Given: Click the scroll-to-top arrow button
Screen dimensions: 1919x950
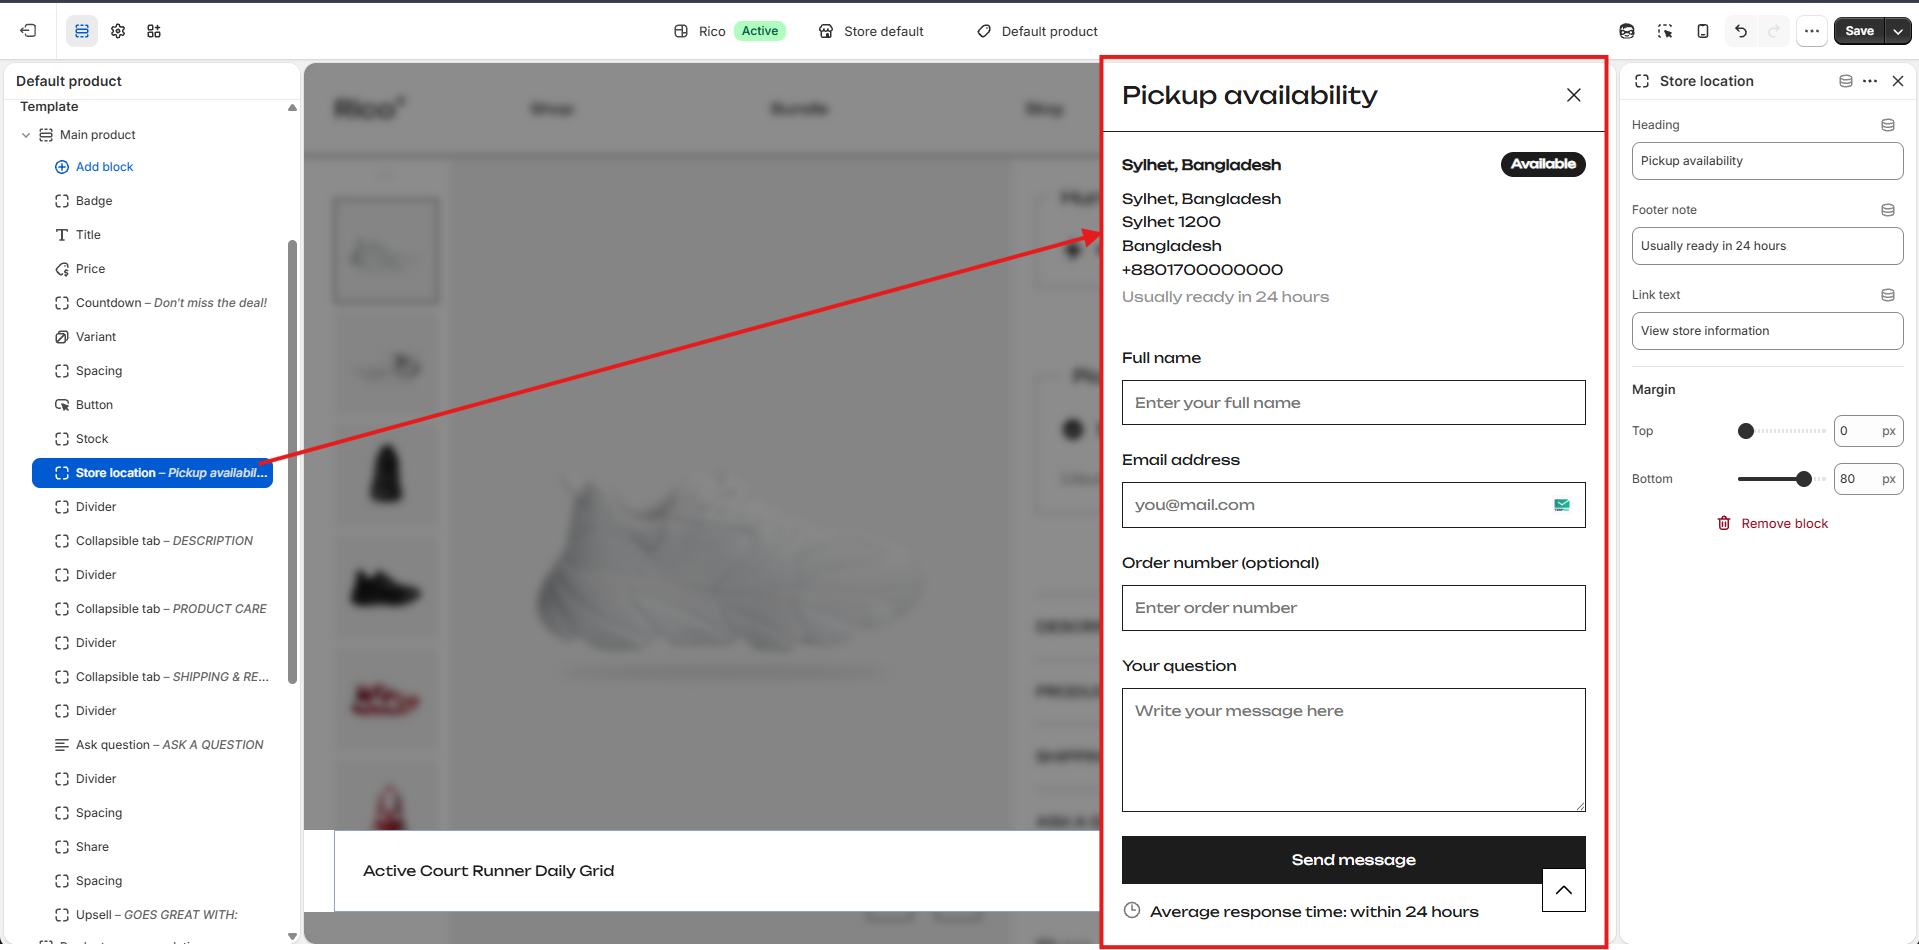Looking at the screenshot, I should click(1563, 890).
